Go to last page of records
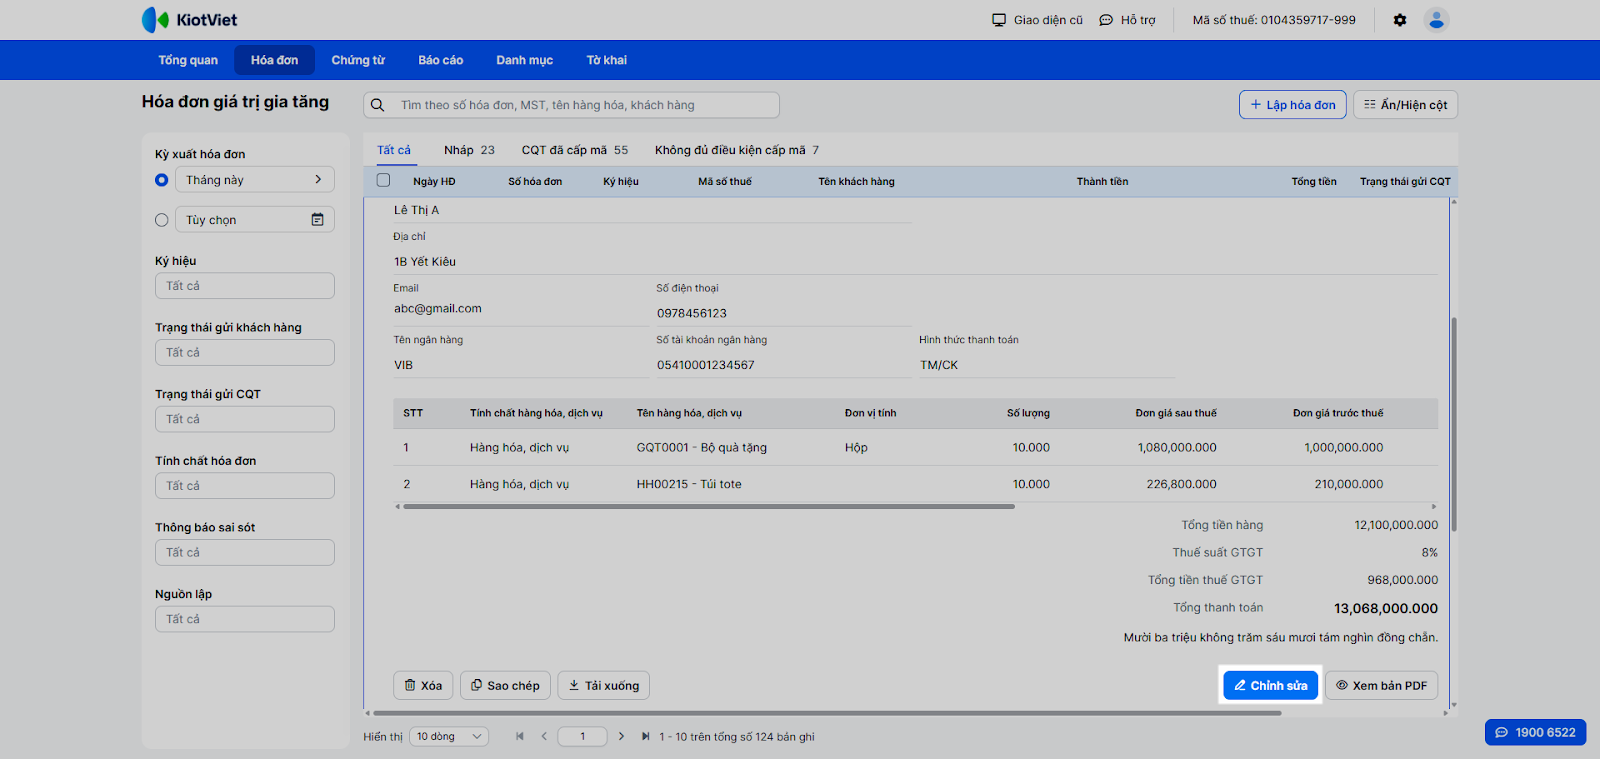 [x=645, y=737]
